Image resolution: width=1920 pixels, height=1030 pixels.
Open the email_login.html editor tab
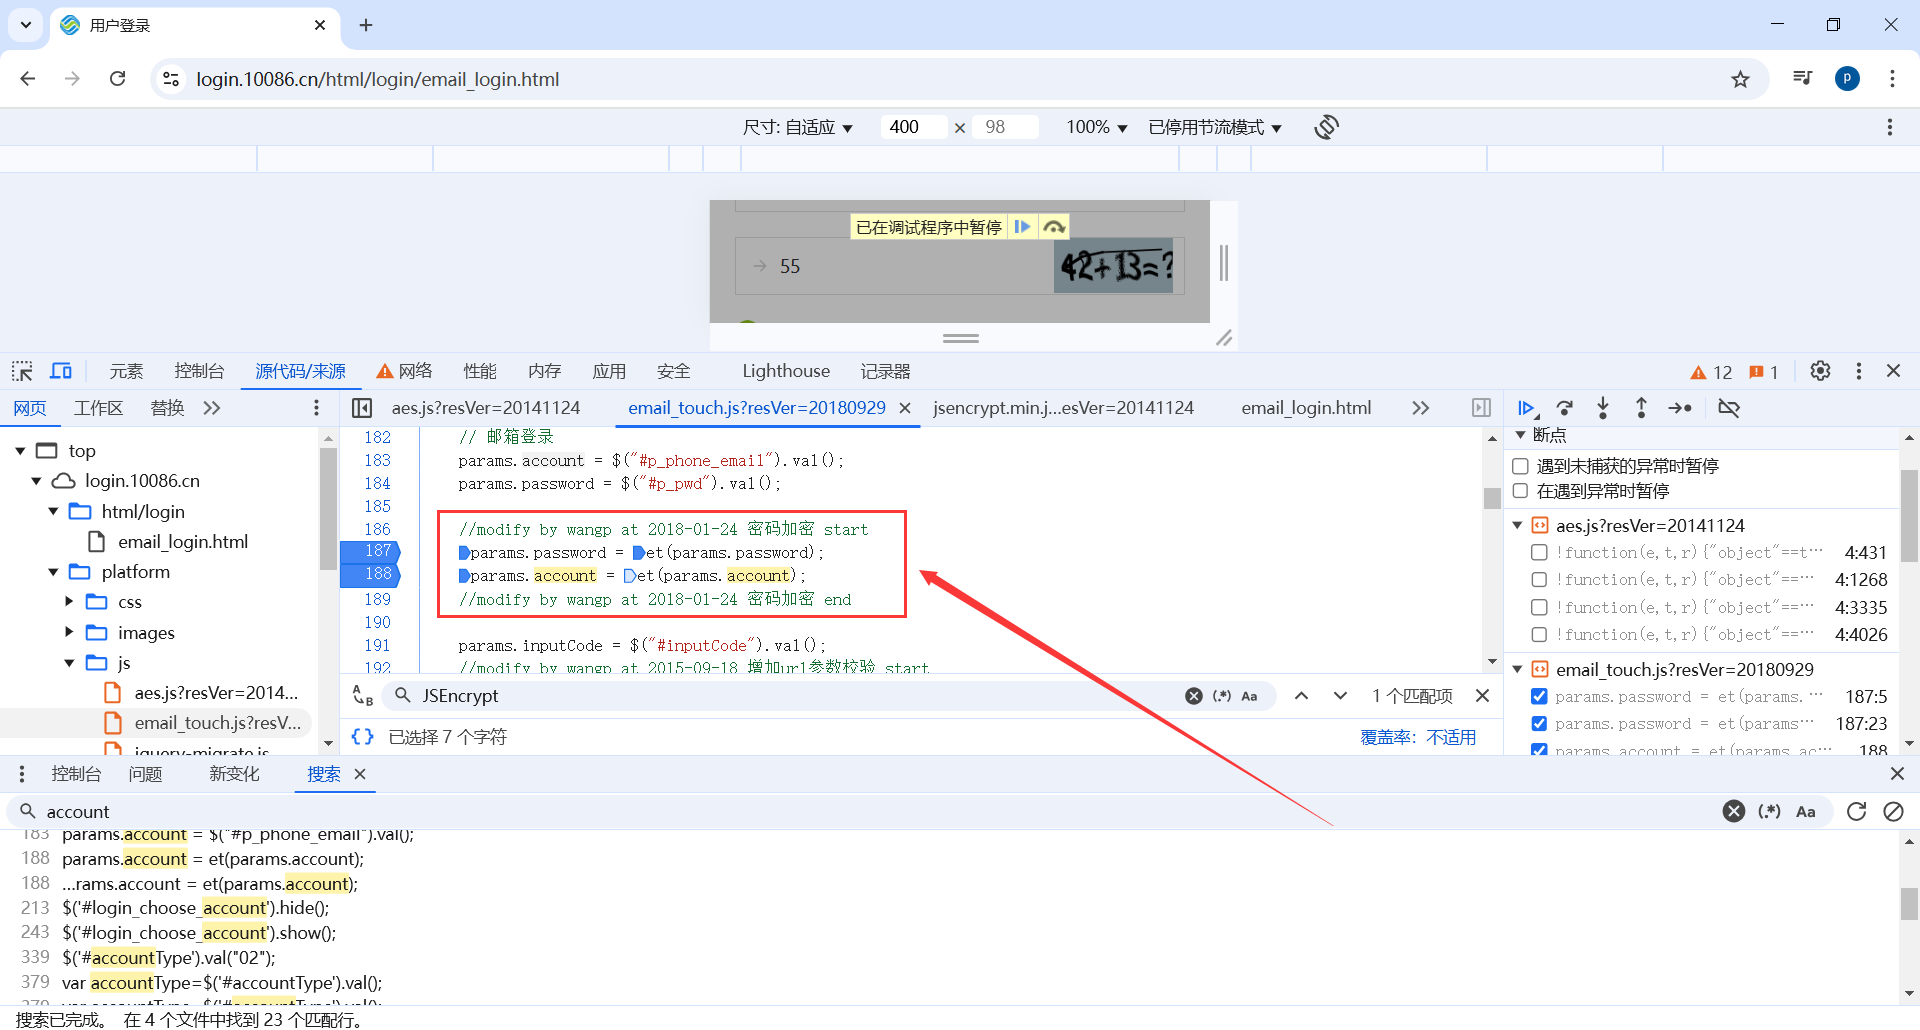pos(1306,408)
